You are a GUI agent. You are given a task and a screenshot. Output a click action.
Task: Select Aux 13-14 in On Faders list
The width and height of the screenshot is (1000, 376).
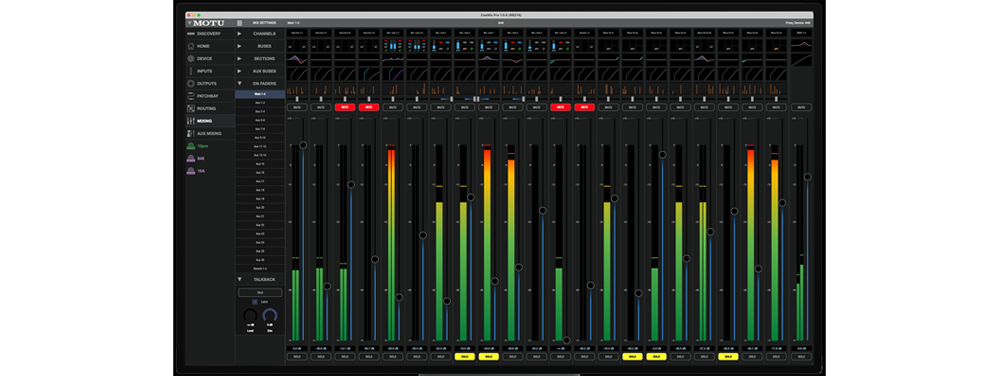click(260, 155)
